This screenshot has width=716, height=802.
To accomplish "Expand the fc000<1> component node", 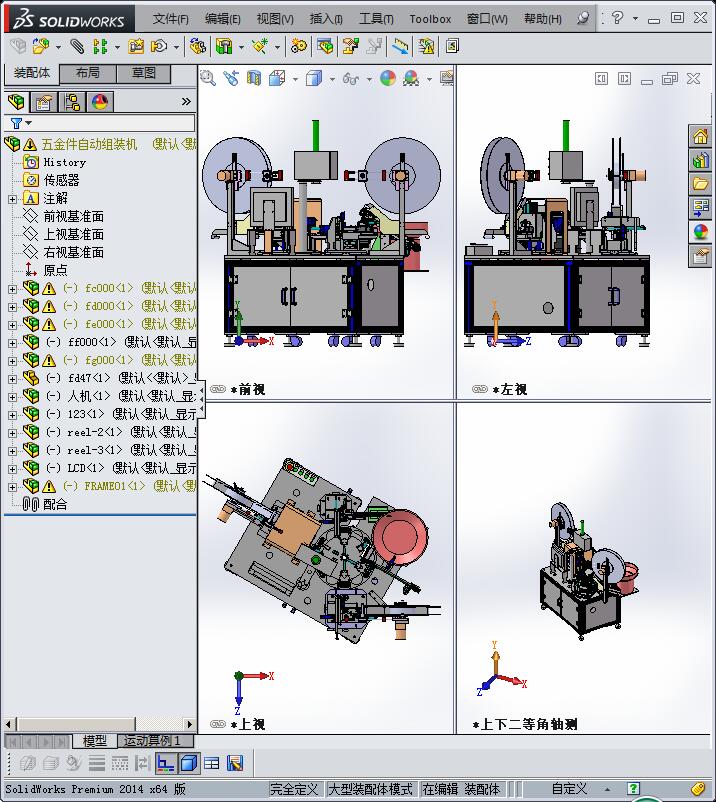I will (x=12, y=289).
